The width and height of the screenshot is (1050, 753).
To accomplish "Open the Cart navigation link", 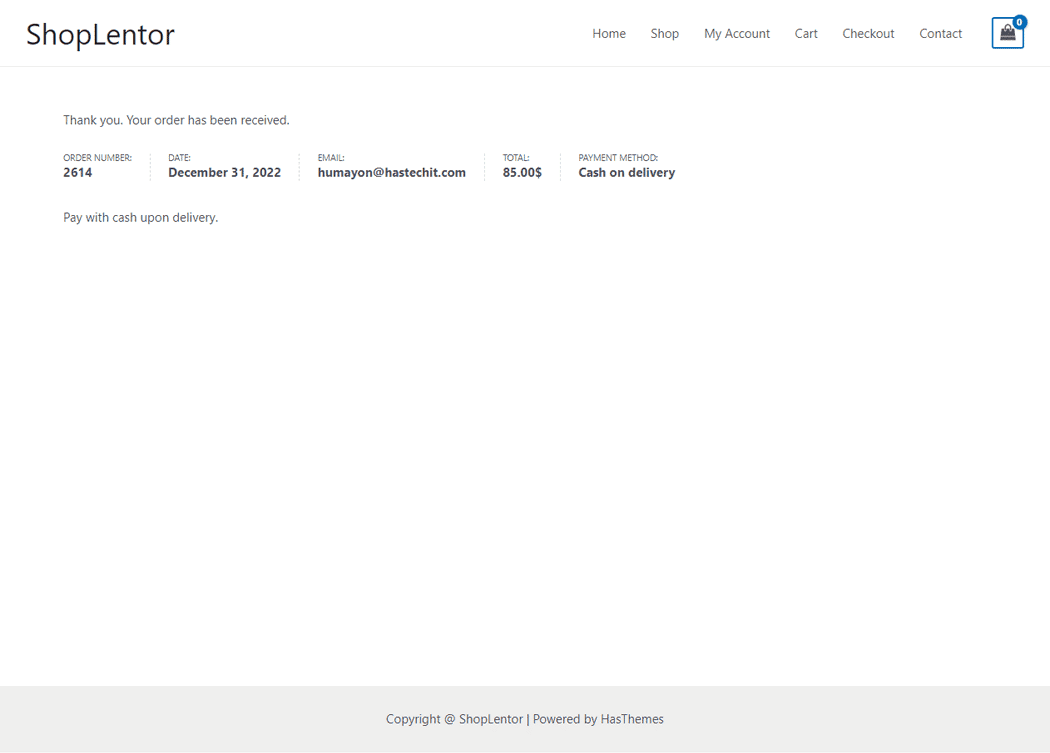I will [x=806, y=34].
